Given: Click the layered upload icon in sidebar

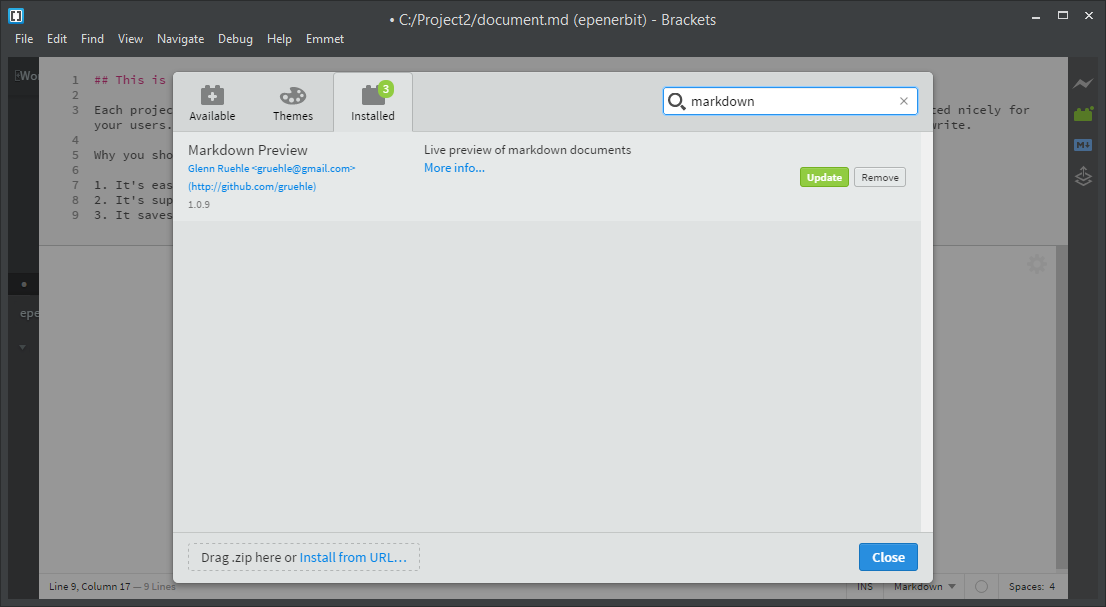Looking at the screenshot, I should click(1083, 177).
